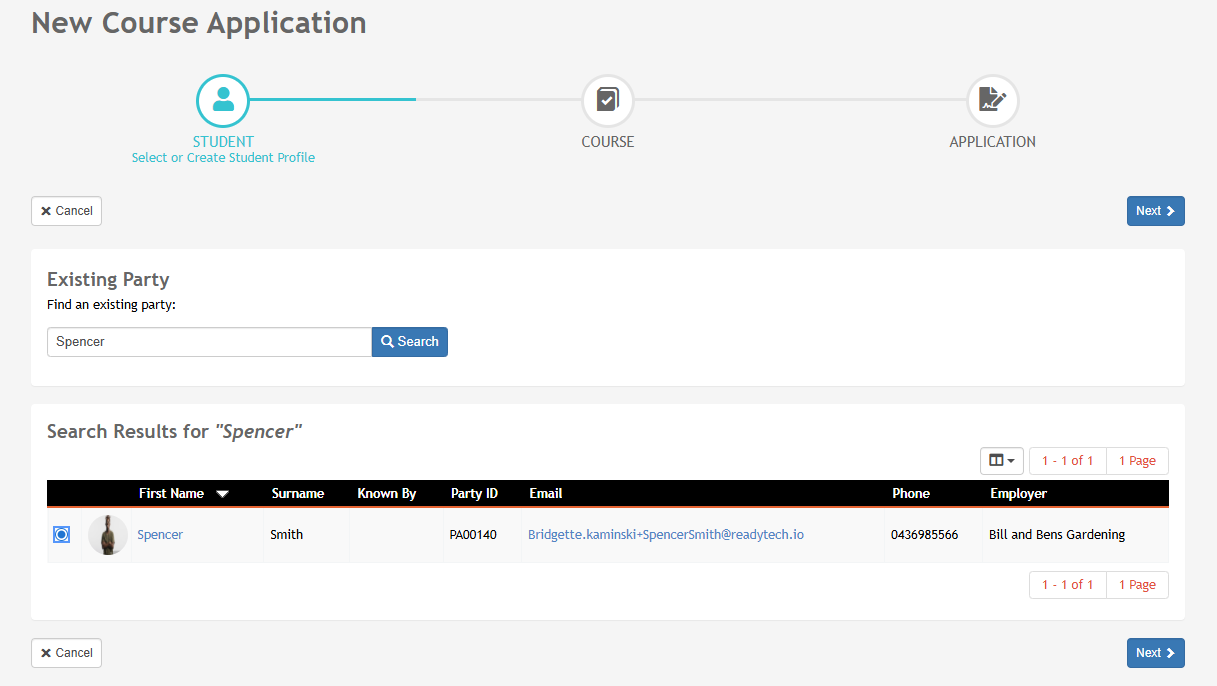Click the top Cancel button
Viewport: 1217px width, 686px height.
(x=67, y=211)
